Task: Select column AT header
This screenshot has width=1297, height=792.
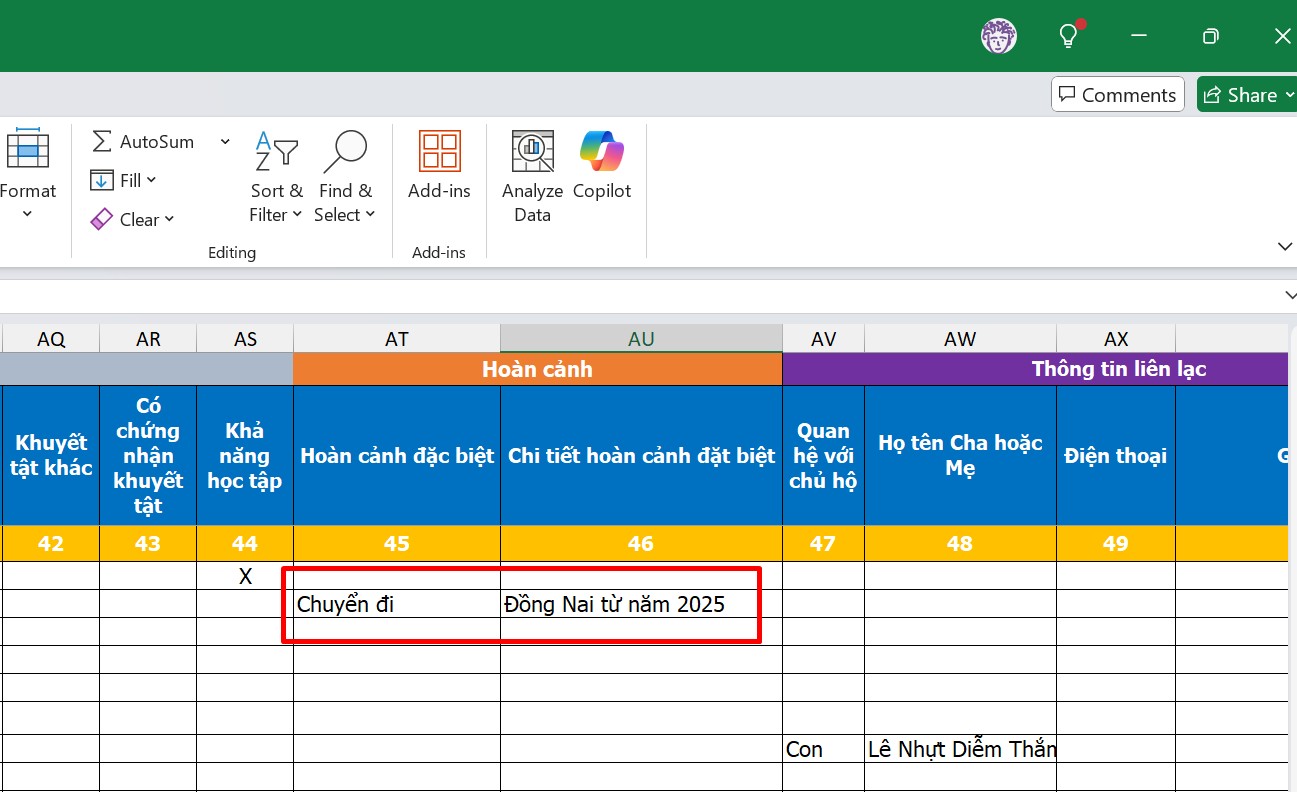Action: pyautogui.click(x=397, y=339)
